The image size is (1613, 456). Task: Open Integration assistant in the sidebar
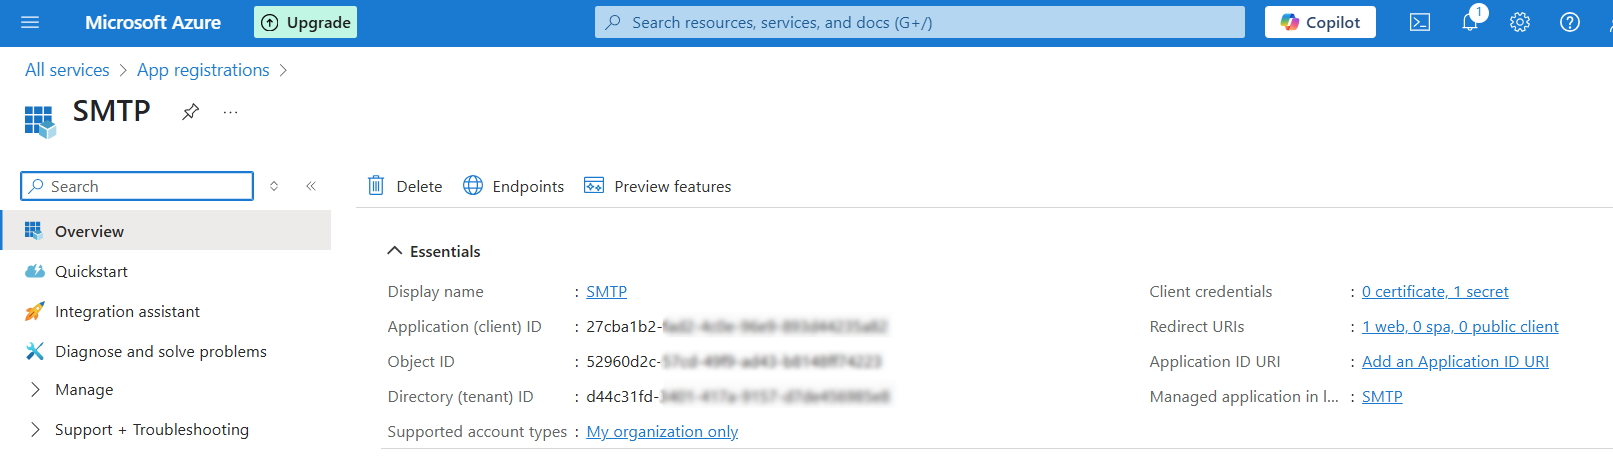coord(127,311)
